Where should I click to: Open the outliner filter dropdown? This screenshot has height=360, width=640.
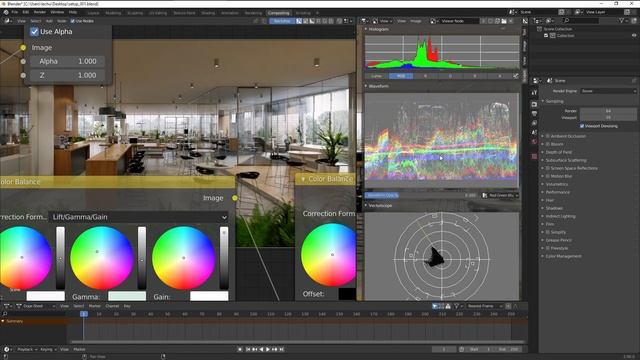[623, 20]
